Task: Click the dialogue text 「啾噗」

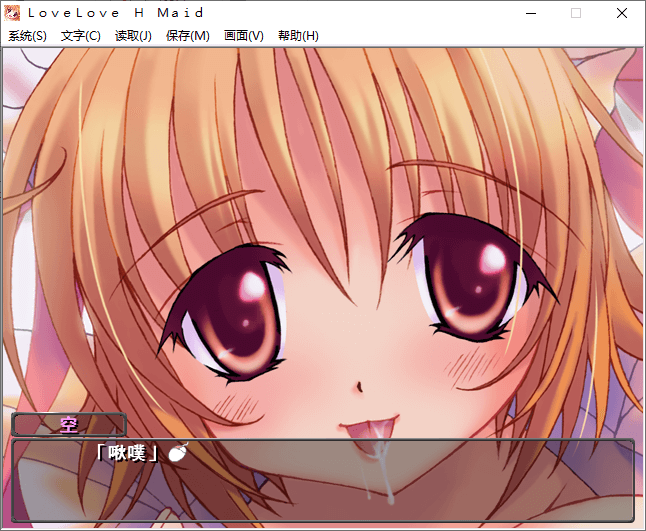Action: [x=127, y=453]
